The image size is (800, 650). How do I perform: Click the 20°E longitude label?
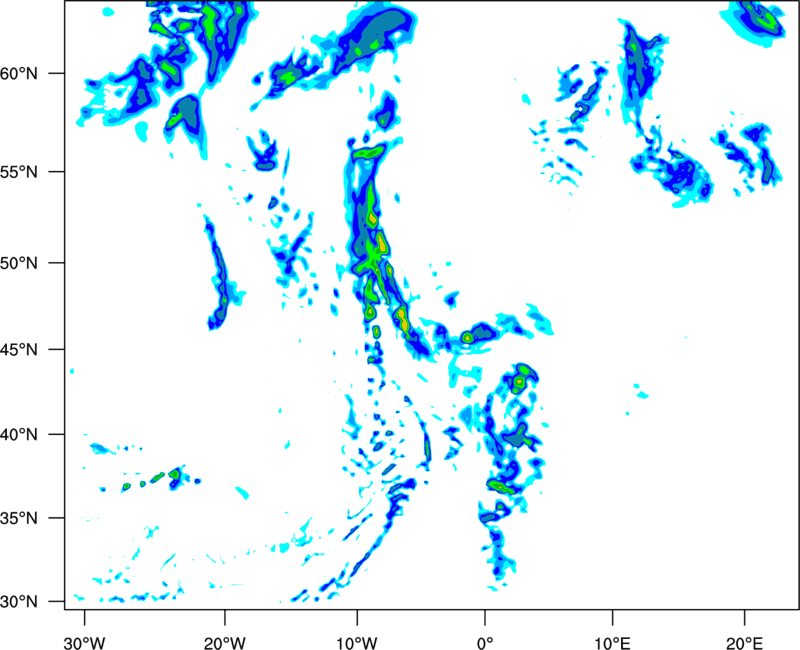click(x=744, y=643)
